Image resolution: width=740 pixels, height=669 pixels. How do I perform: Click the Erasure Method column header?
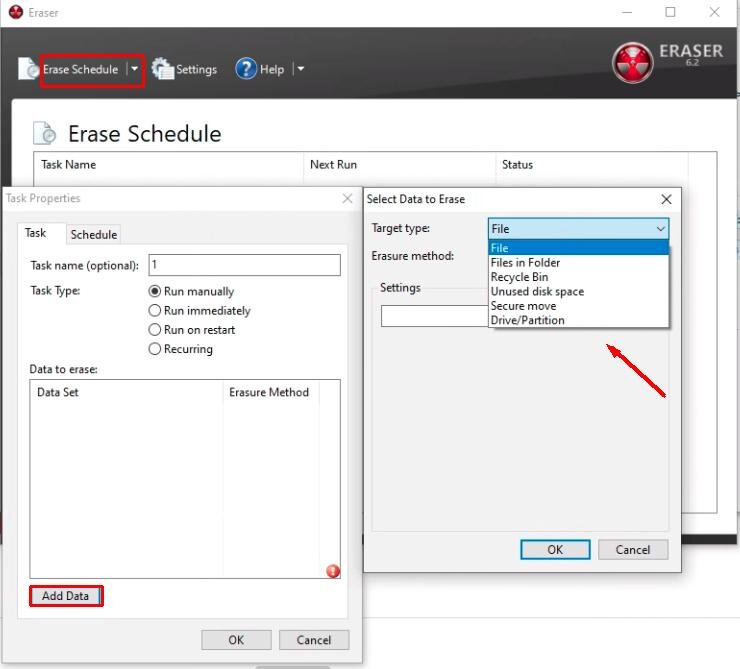coord(271,392)
